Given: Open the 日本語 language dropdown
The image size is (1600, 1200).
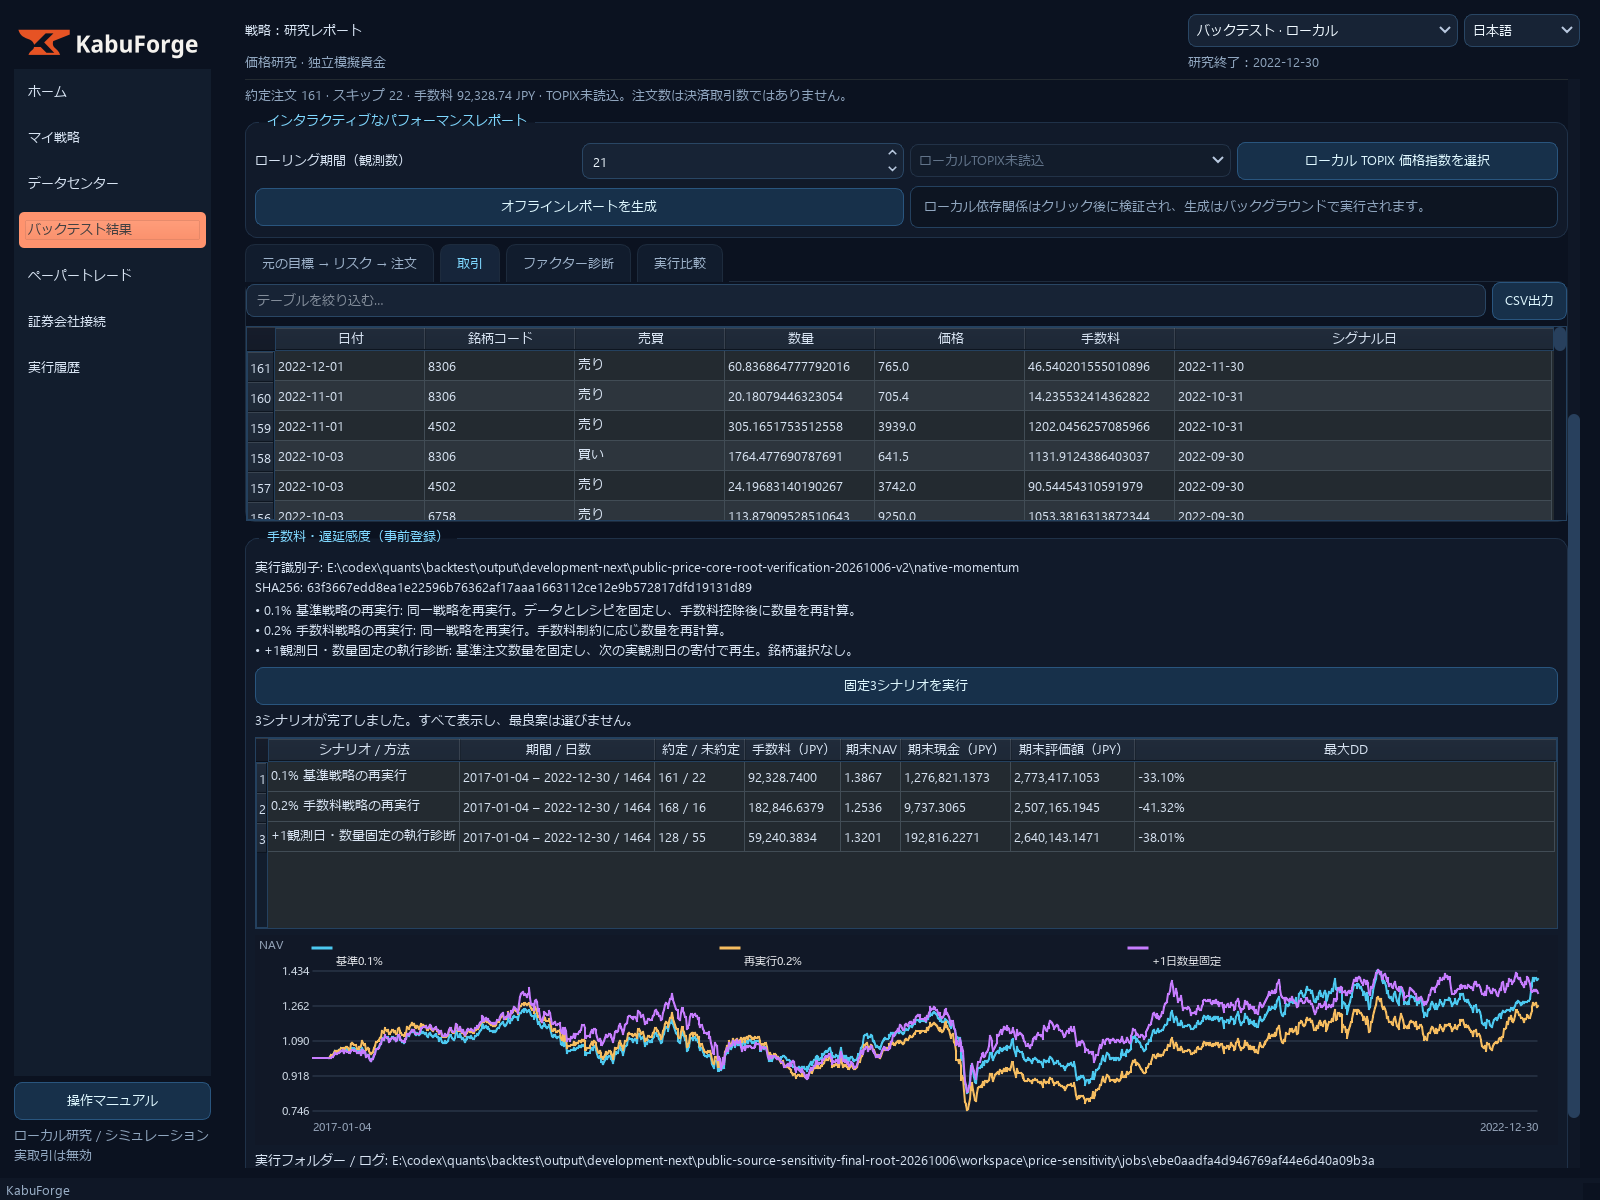Looking at the screenshot, I should pyautogui.click(x=1521, y=30).
